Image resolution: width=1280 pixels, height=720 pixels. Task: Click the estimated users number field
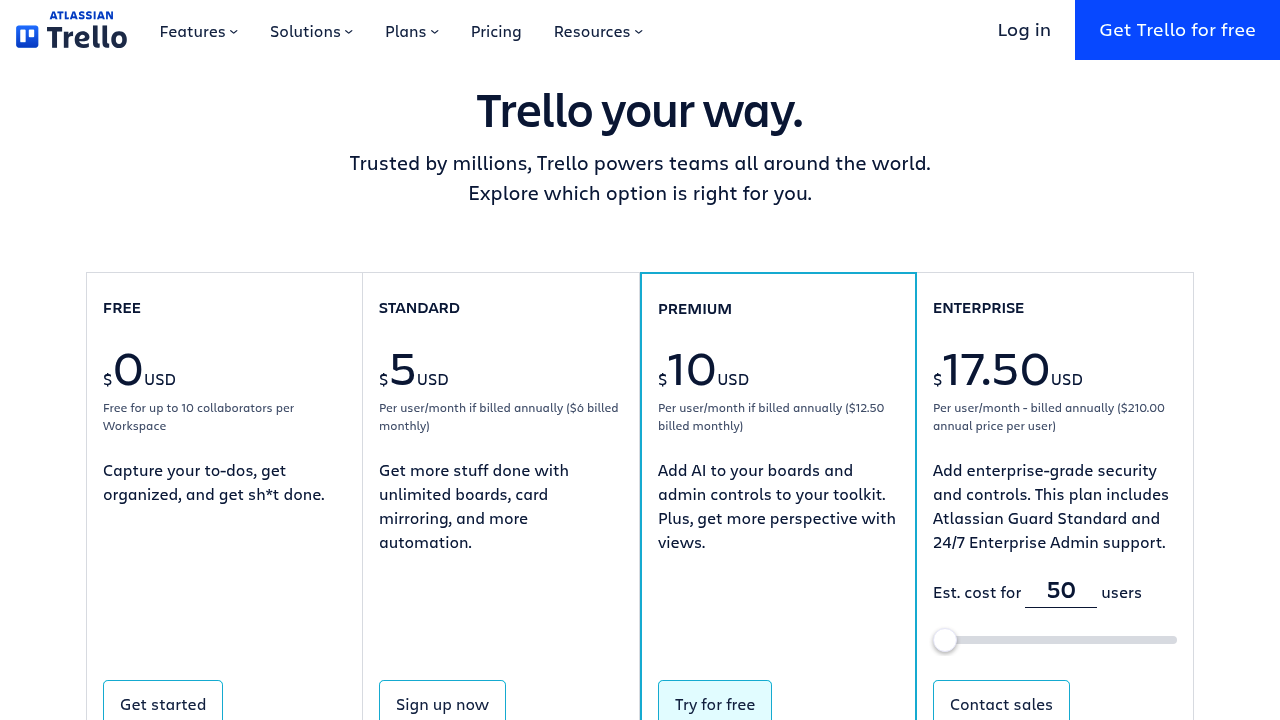[x=1060, y=591]
